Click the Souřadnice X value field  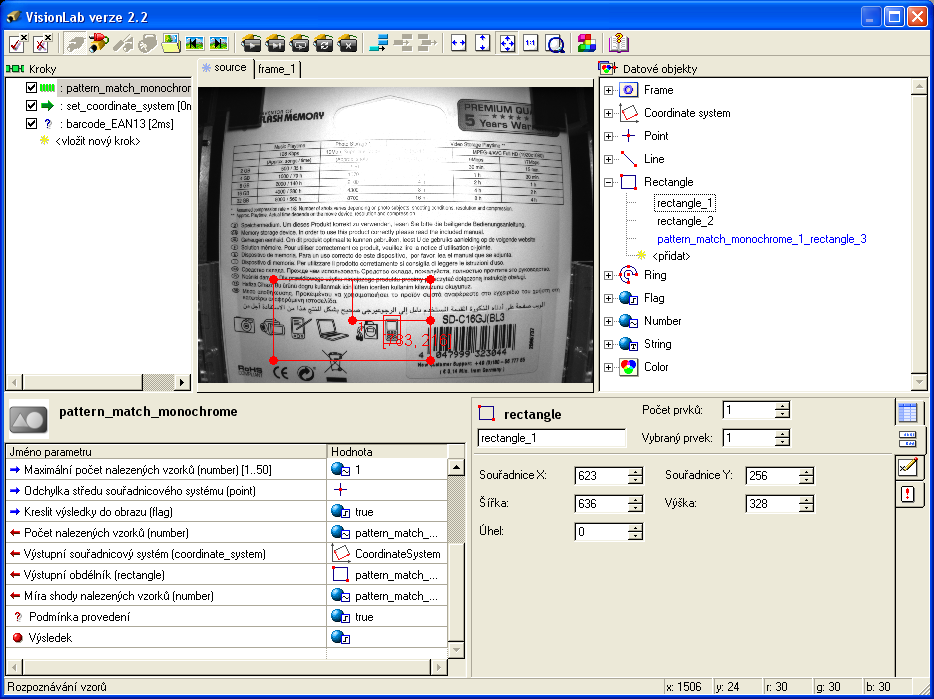tap(602, 476)
